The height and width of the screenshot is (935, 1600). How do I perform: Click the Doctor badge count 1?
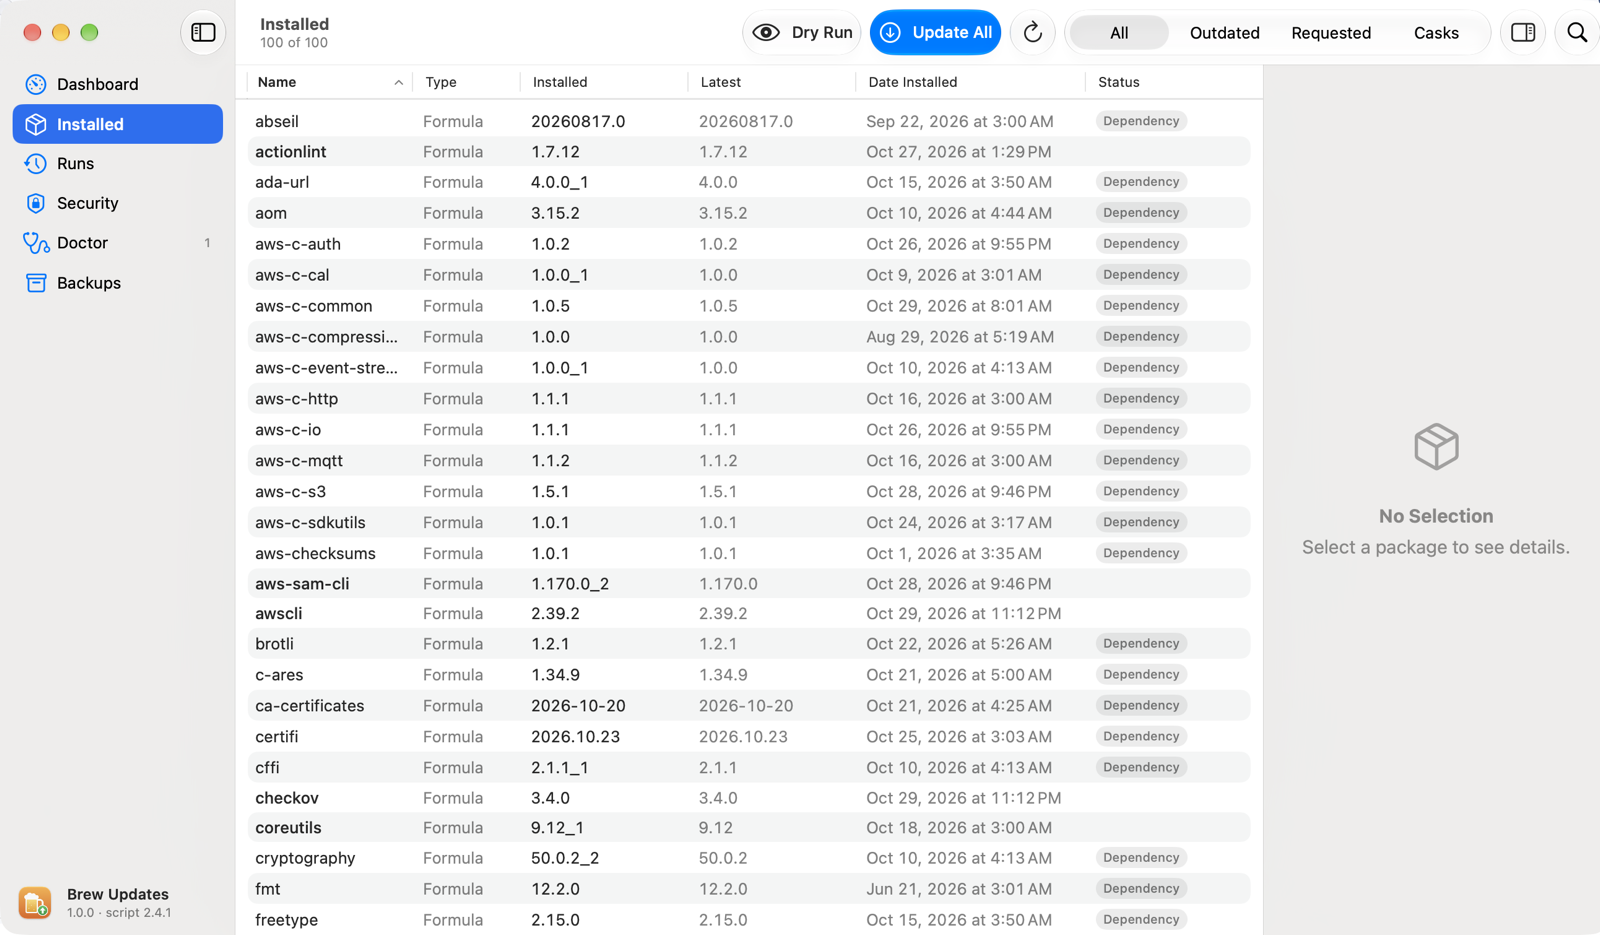click(x=207, y=243)
